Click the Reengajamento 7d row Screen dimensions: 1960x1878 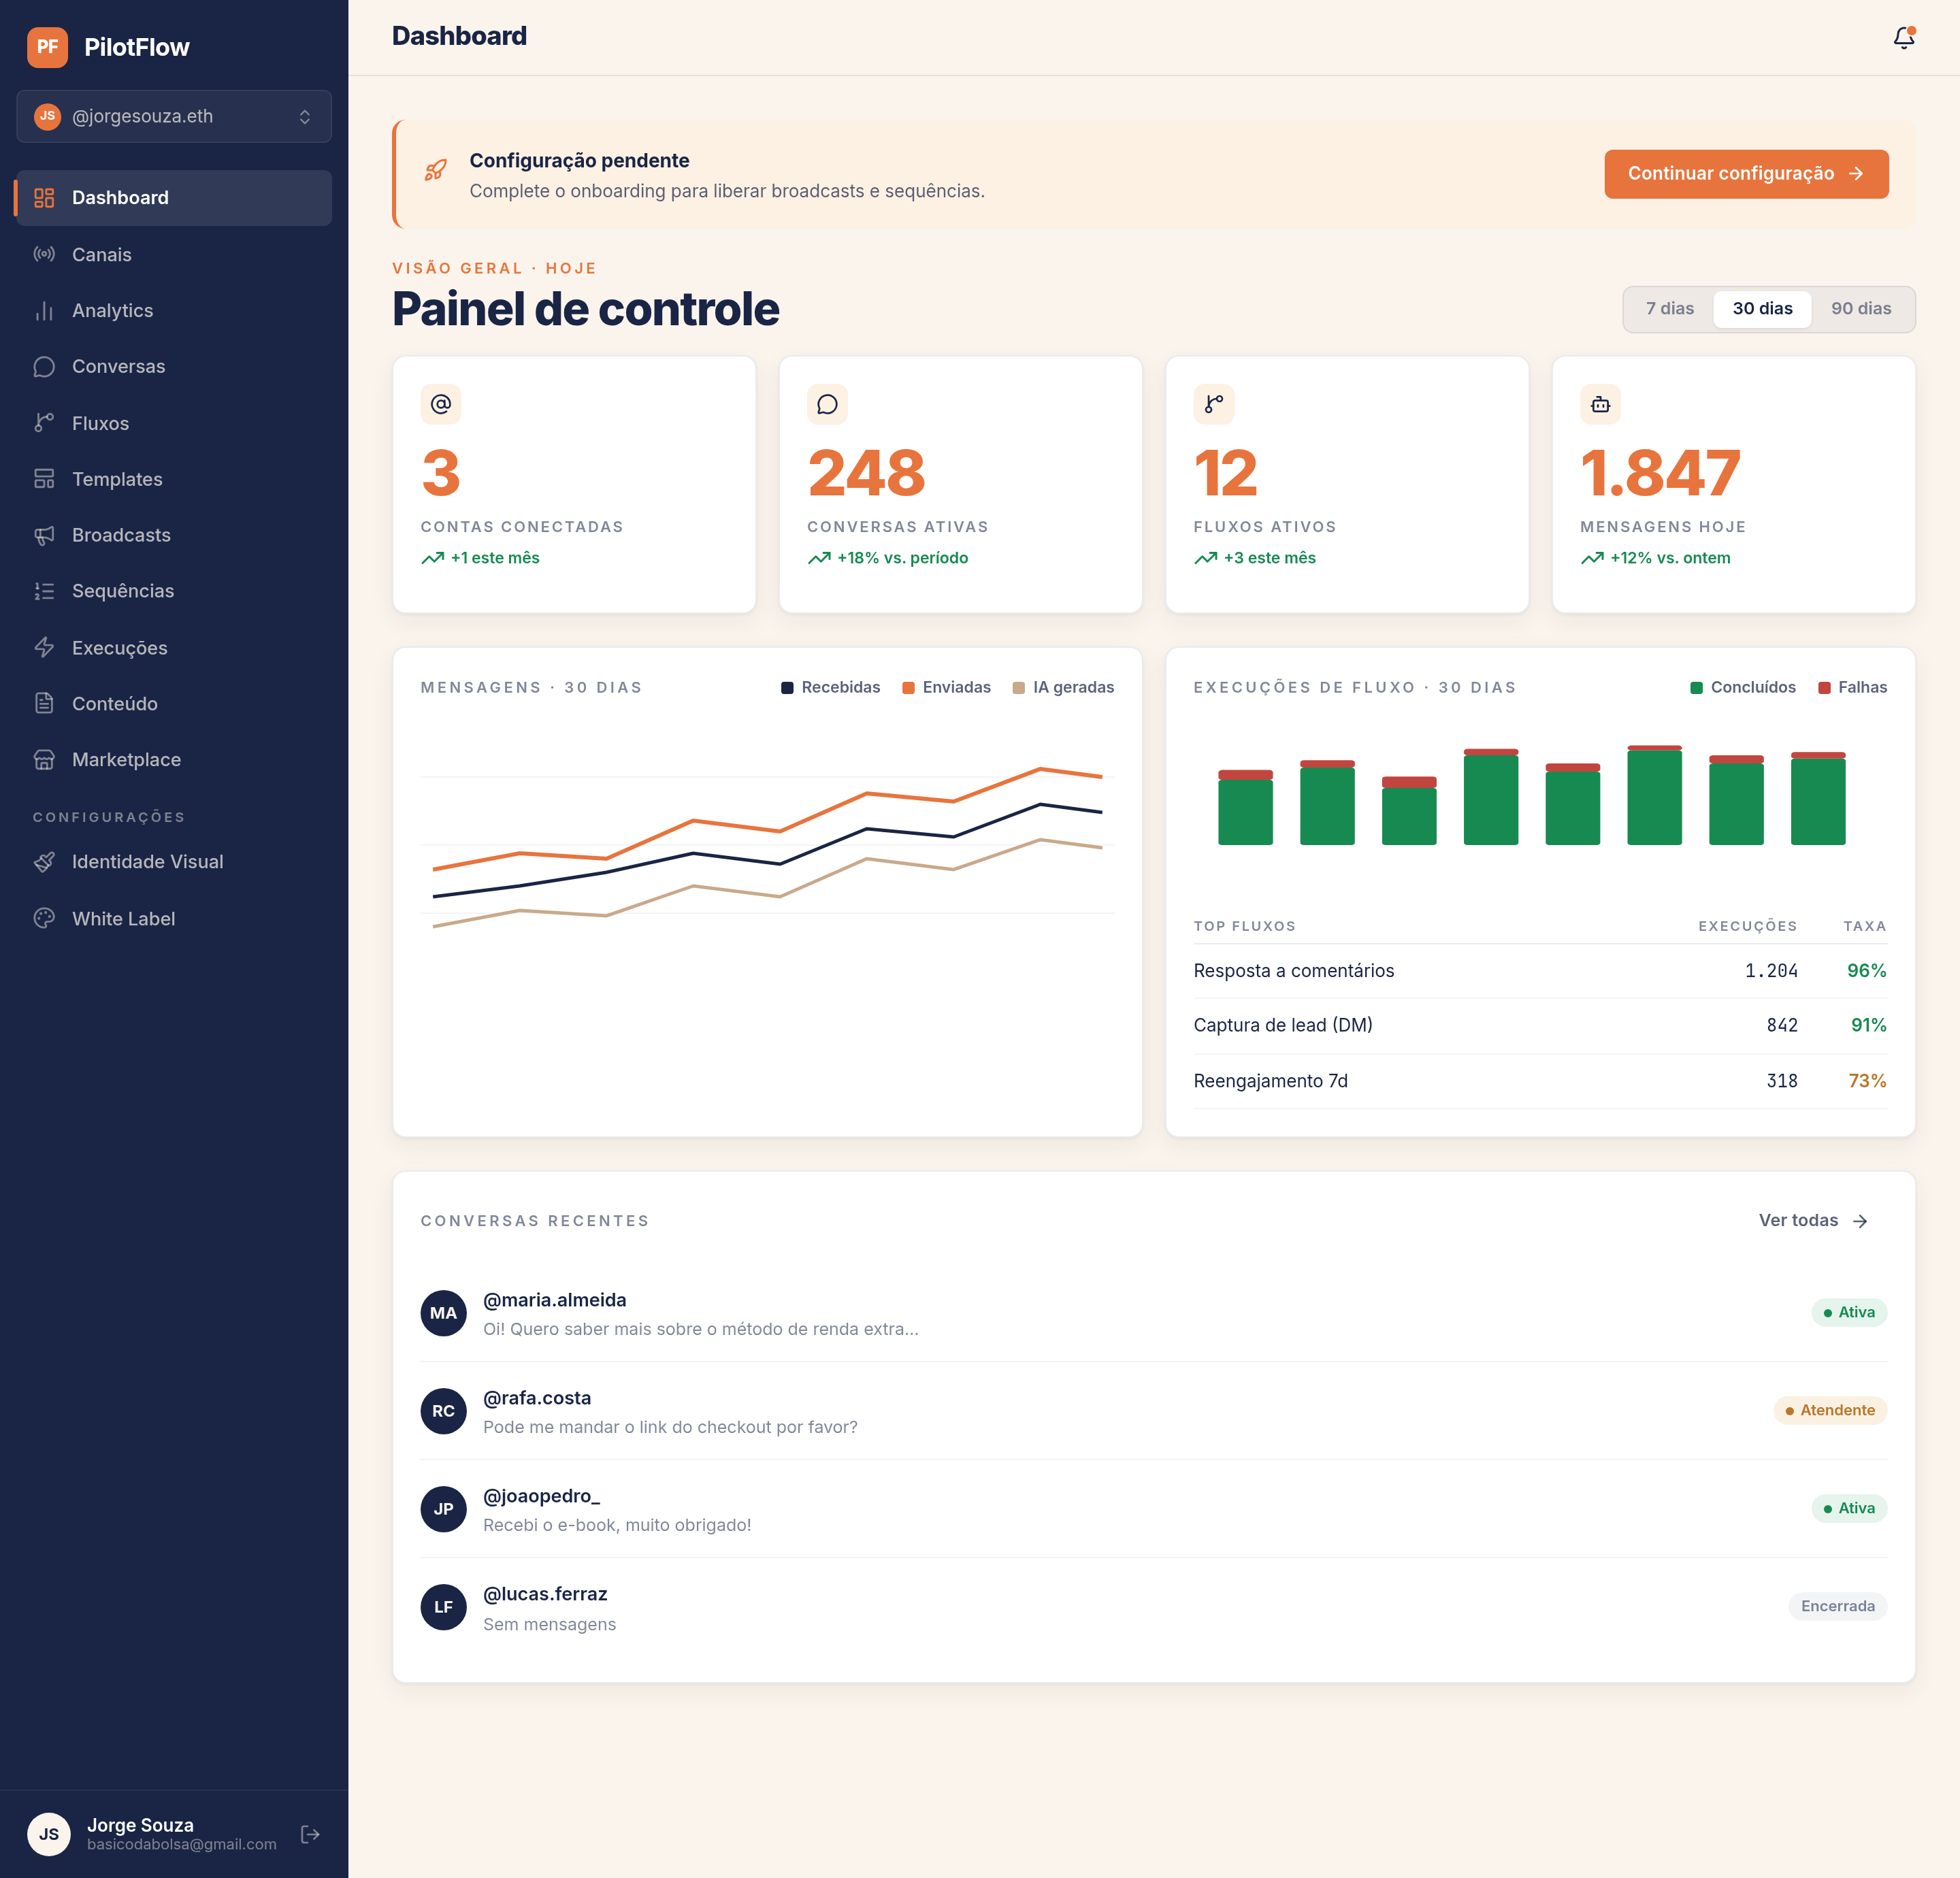pyautogui.click(x=1540, y=1081)
